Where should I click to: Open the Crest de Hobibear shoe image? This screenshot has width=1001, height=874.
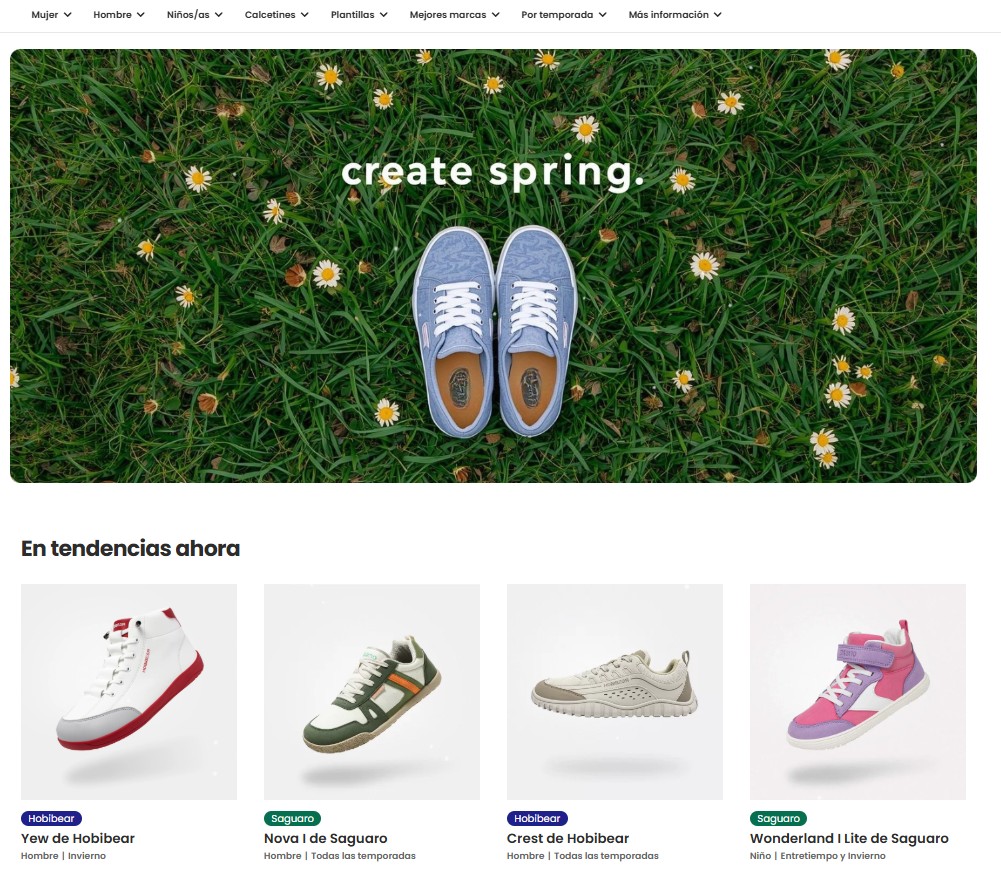pyautogui.click(x=615, y=691)
